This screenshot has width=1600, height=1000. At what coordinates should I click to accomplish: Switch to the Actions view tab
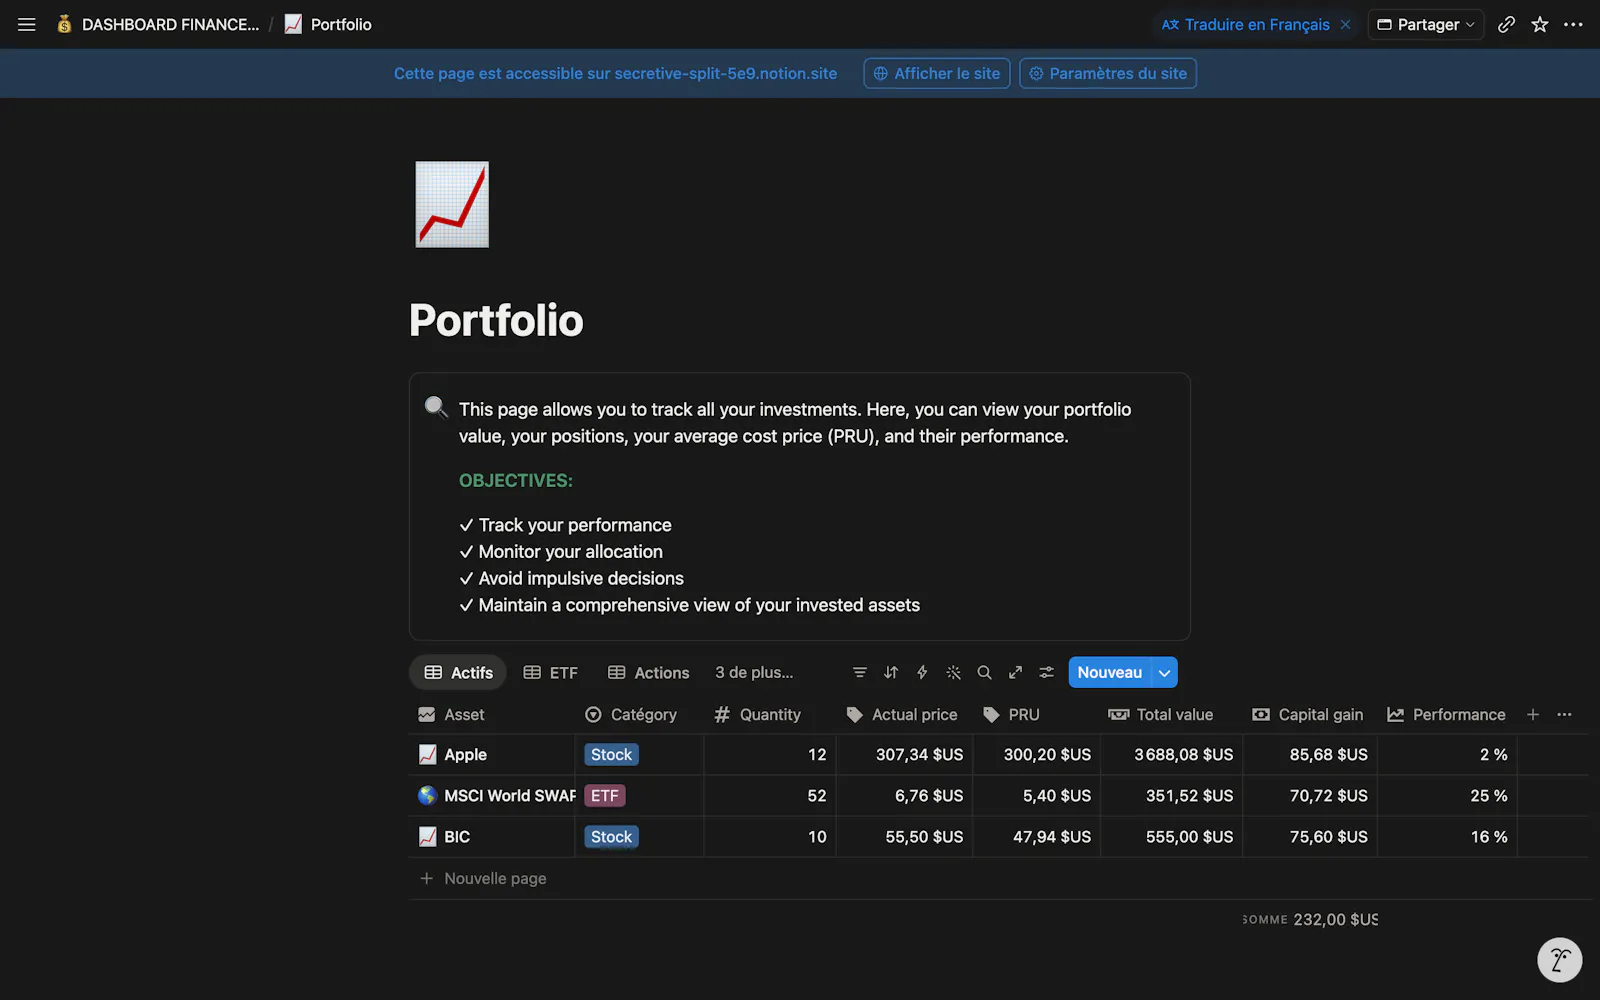point(648,673)
